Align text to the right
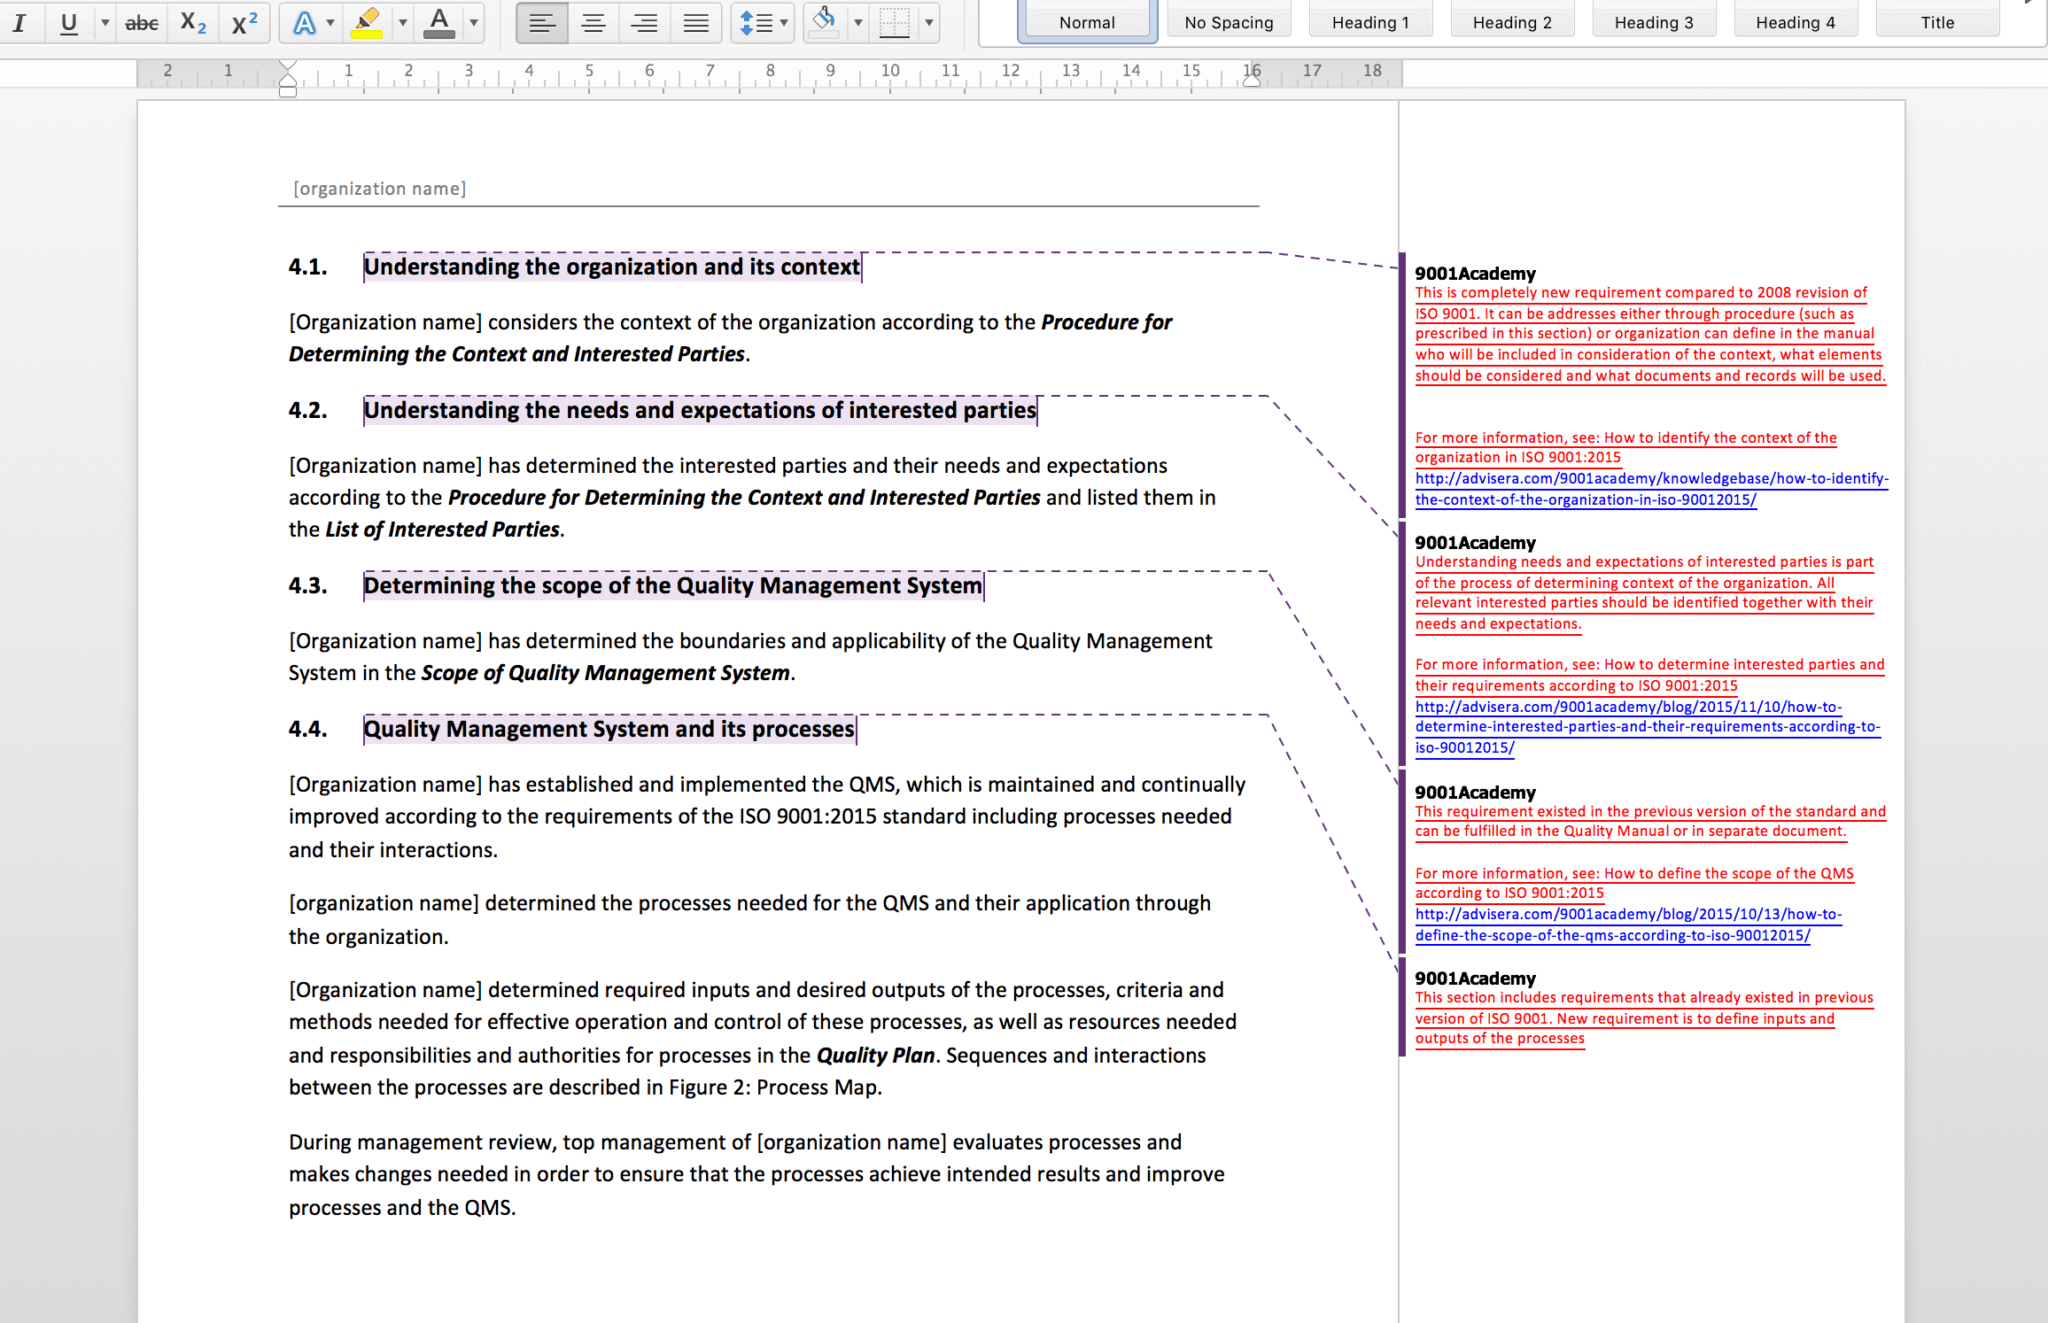2048x1323 pixels. [644, 22]
